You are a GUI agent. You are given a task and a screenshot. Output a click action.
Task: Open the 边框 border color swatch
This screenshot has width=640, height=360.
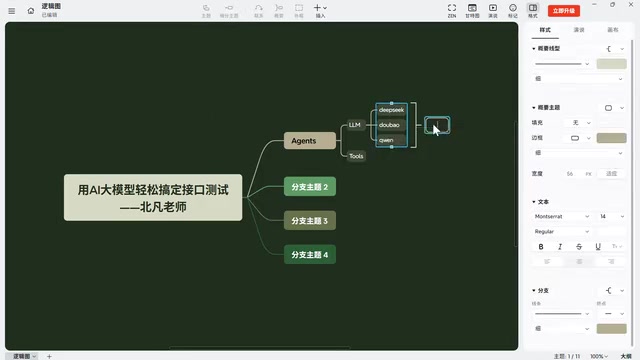(x=611, y=138)
